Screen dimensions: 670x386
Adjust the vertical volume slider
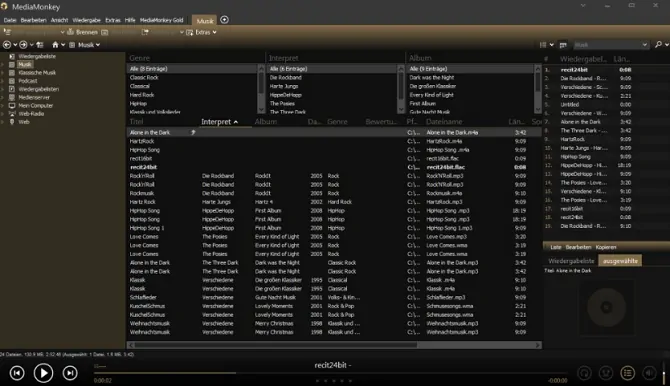tap(664, 373)
